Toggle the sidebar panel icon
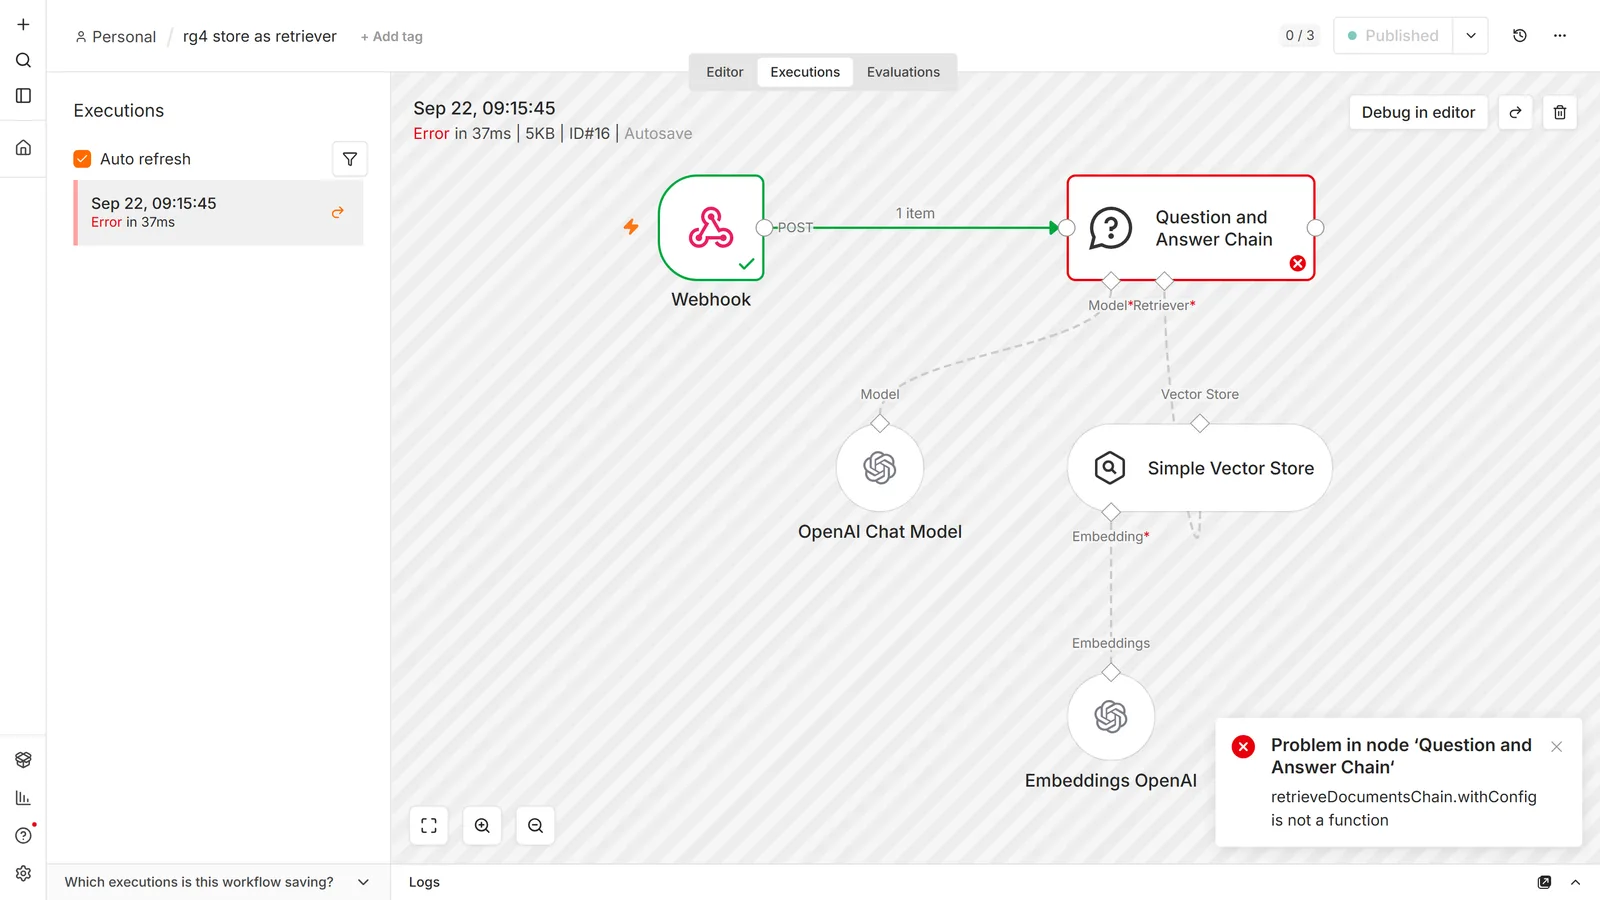 click(x=23, y=96)
